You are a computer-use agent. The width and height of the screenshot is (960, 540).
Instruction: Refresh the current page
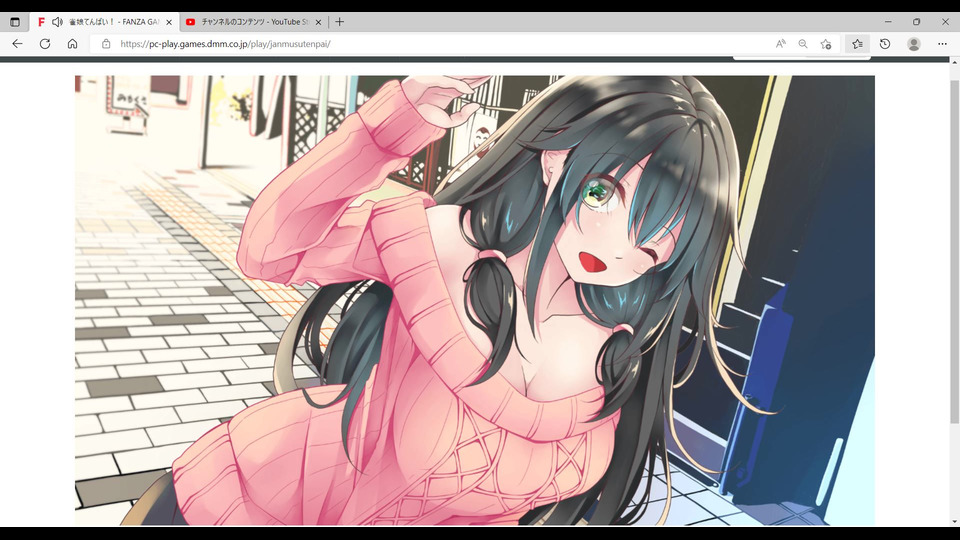(45, 44)
